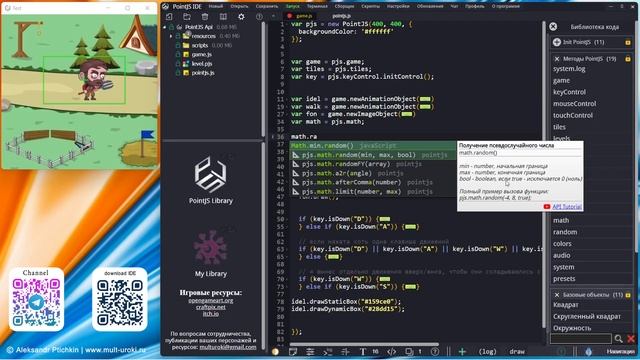The image size is (640, 360).
Task: Collapse the Методы PointJS section
Action: [557, 59]
